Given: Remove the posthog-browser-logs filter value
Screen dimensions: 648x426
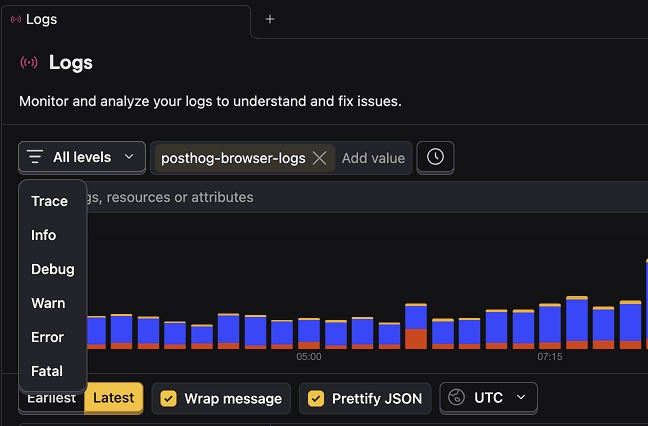Looking at the screenshot, I should click(x=319, y=158).
